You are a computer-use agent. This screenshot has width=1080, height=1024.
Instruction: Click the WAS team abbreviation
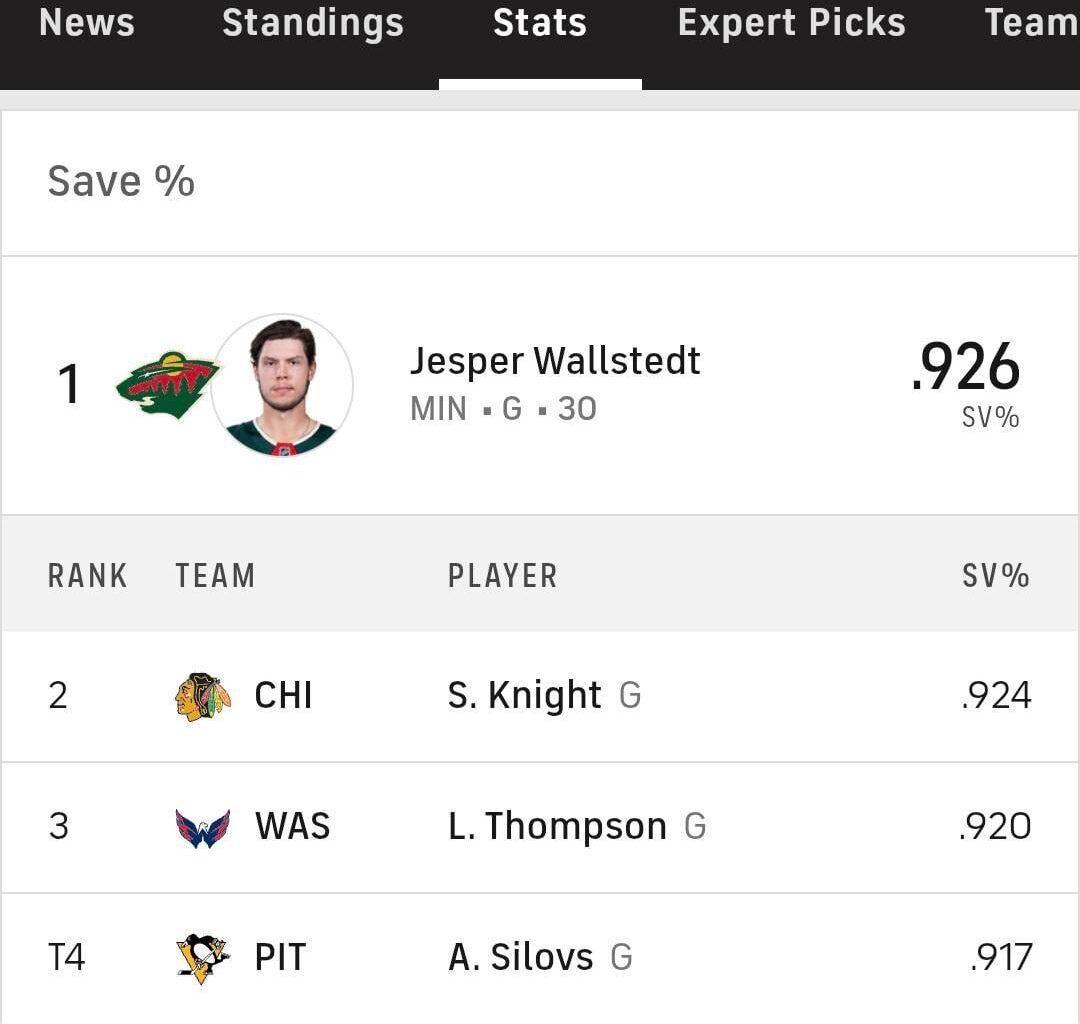point(290,826)
